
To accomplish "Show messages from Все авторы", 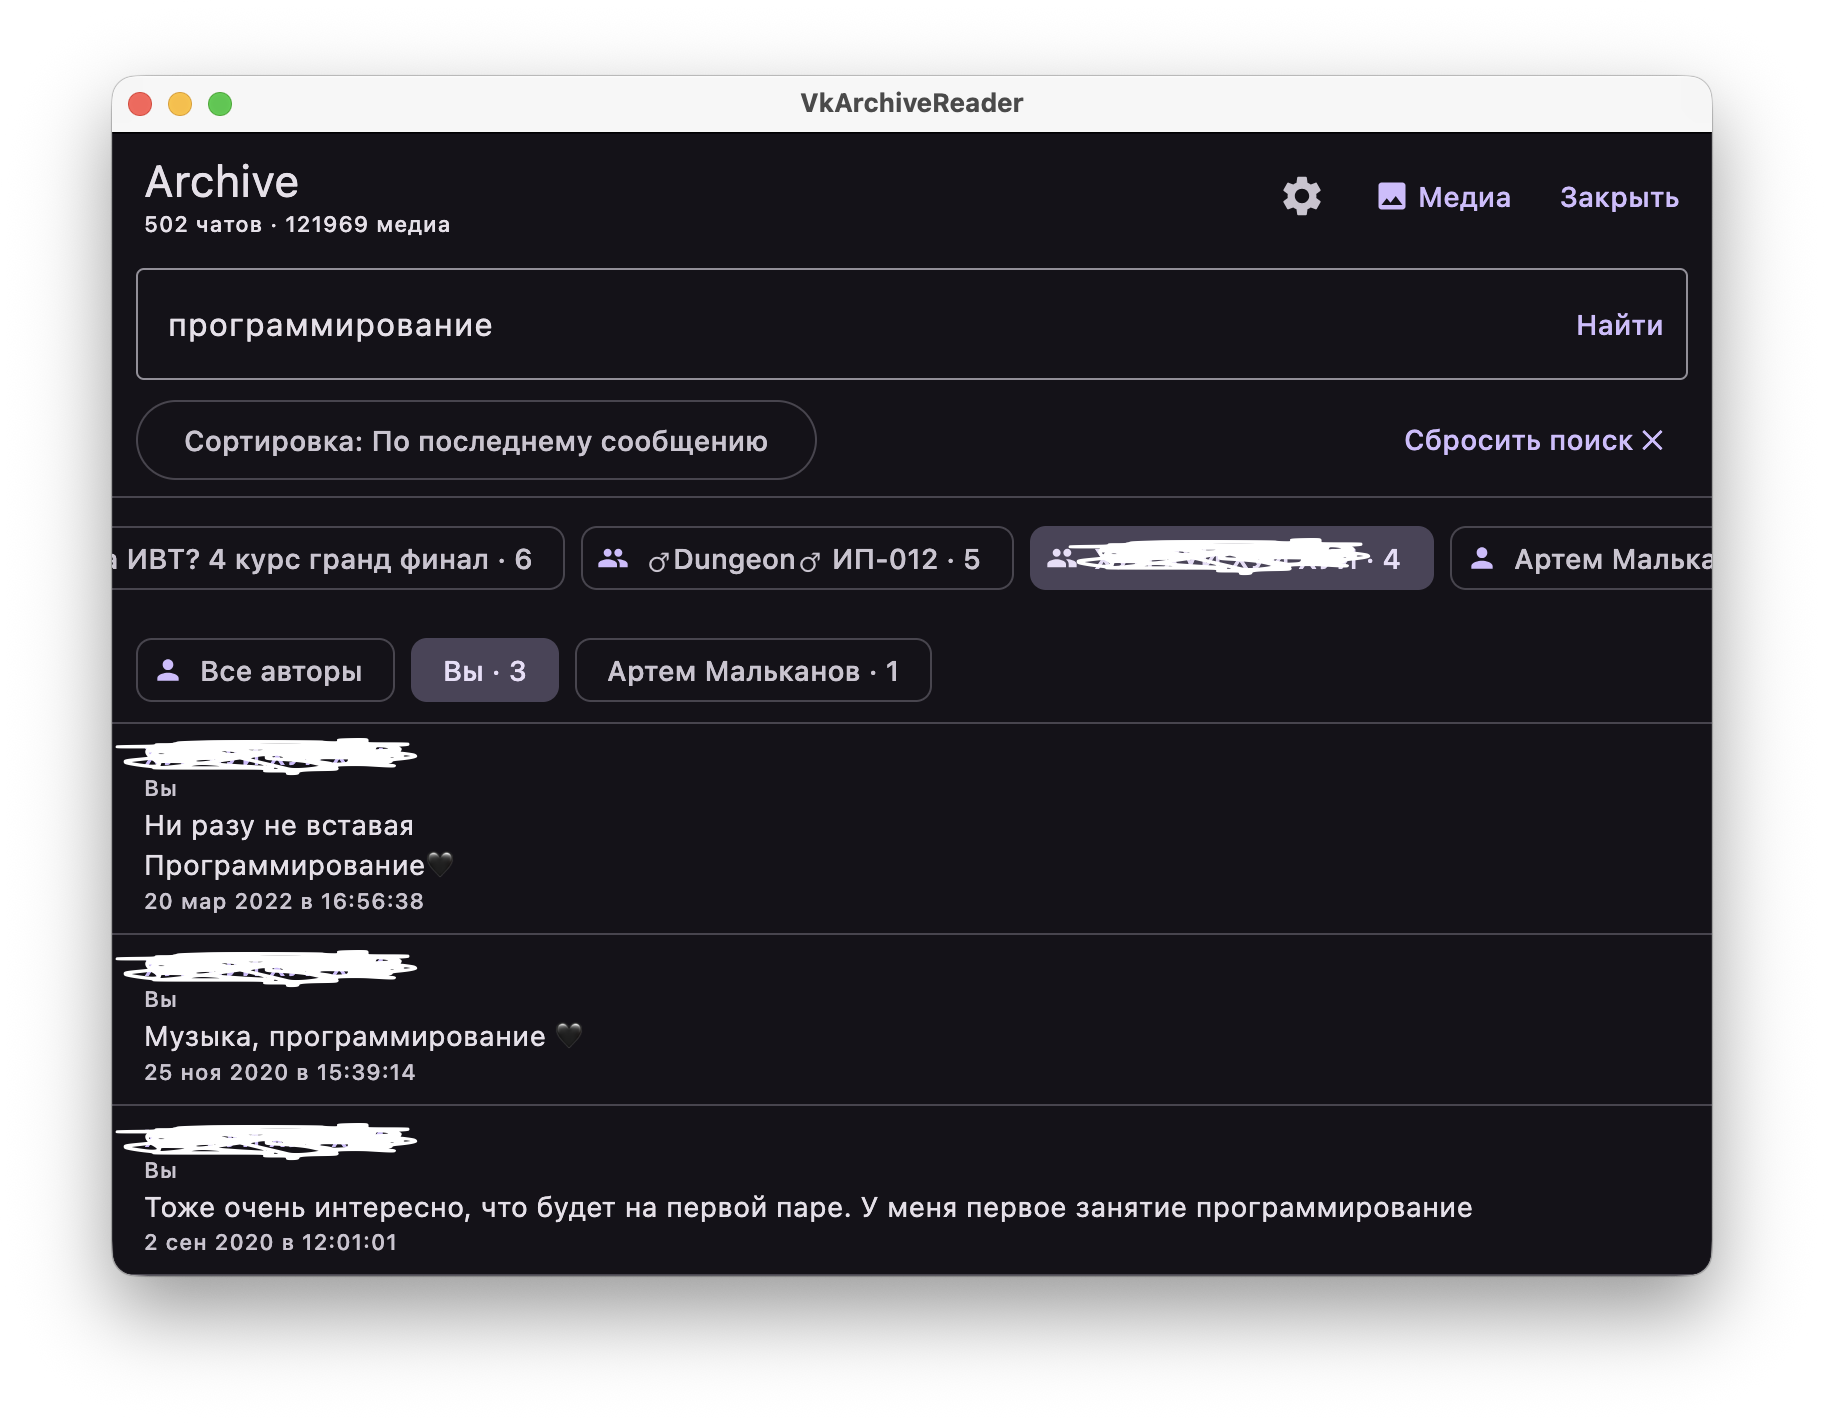I will coord(265,670).
